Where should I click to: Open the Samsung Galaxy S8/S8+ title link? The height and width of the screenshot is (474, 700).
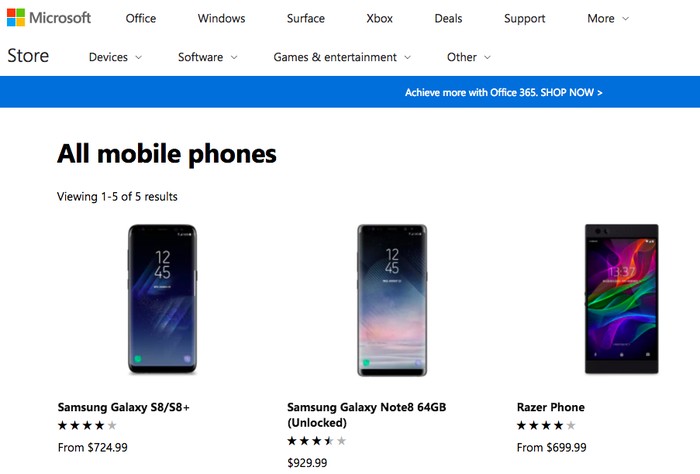123,407
